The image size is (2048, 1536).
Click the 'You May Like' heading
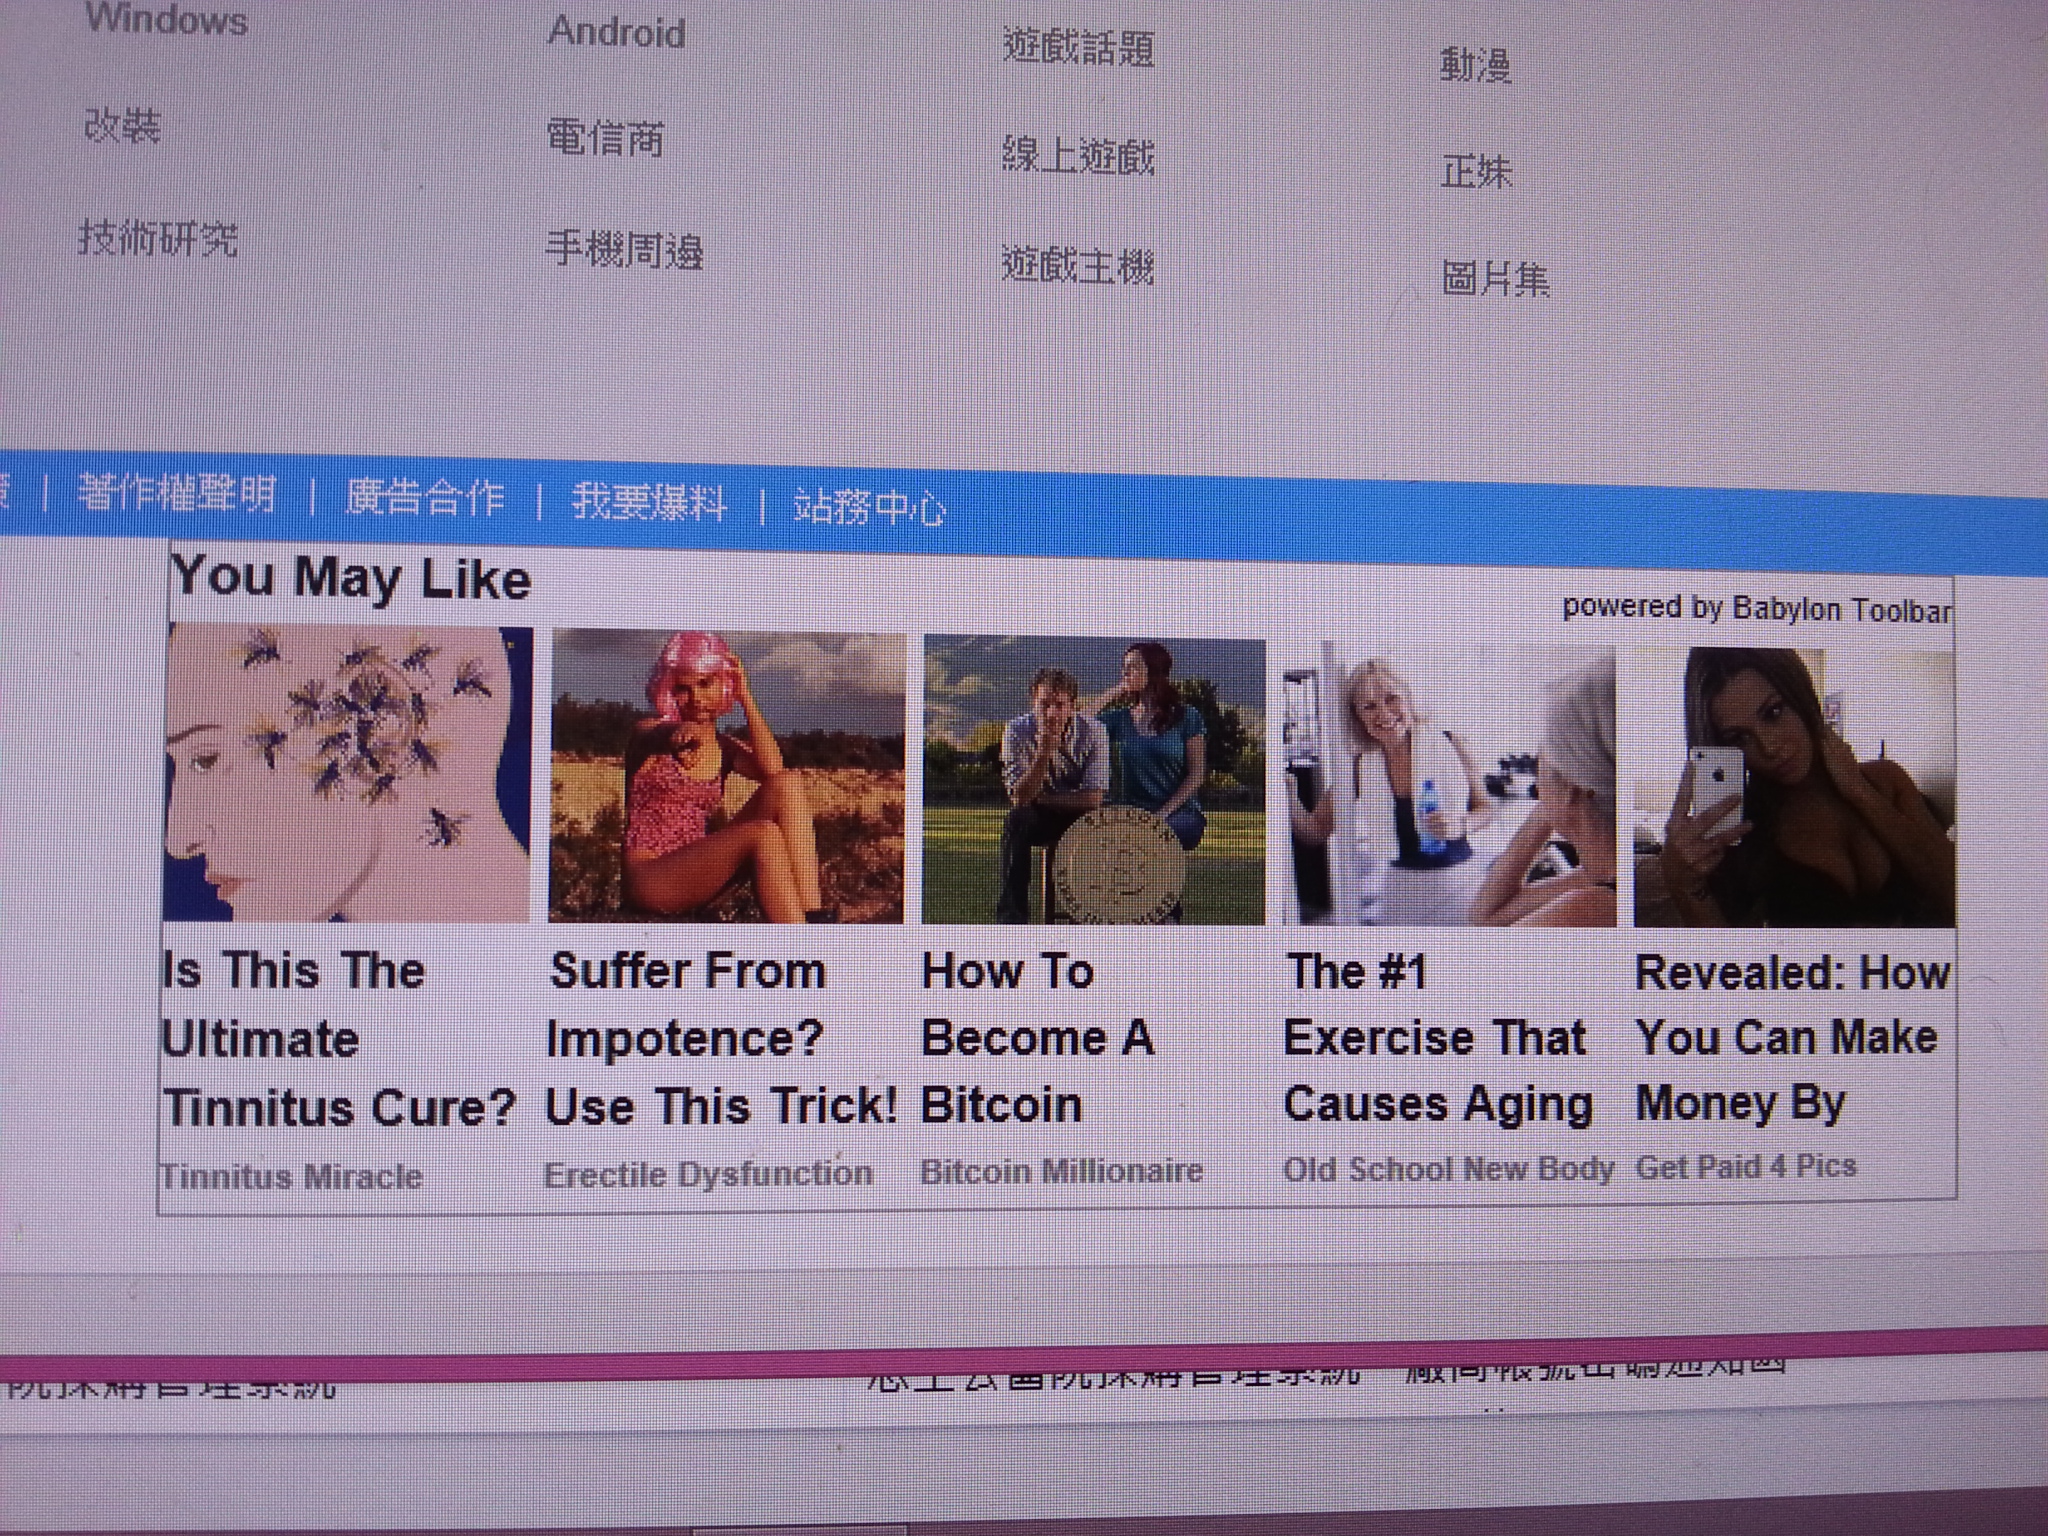(x=350, y=579)
